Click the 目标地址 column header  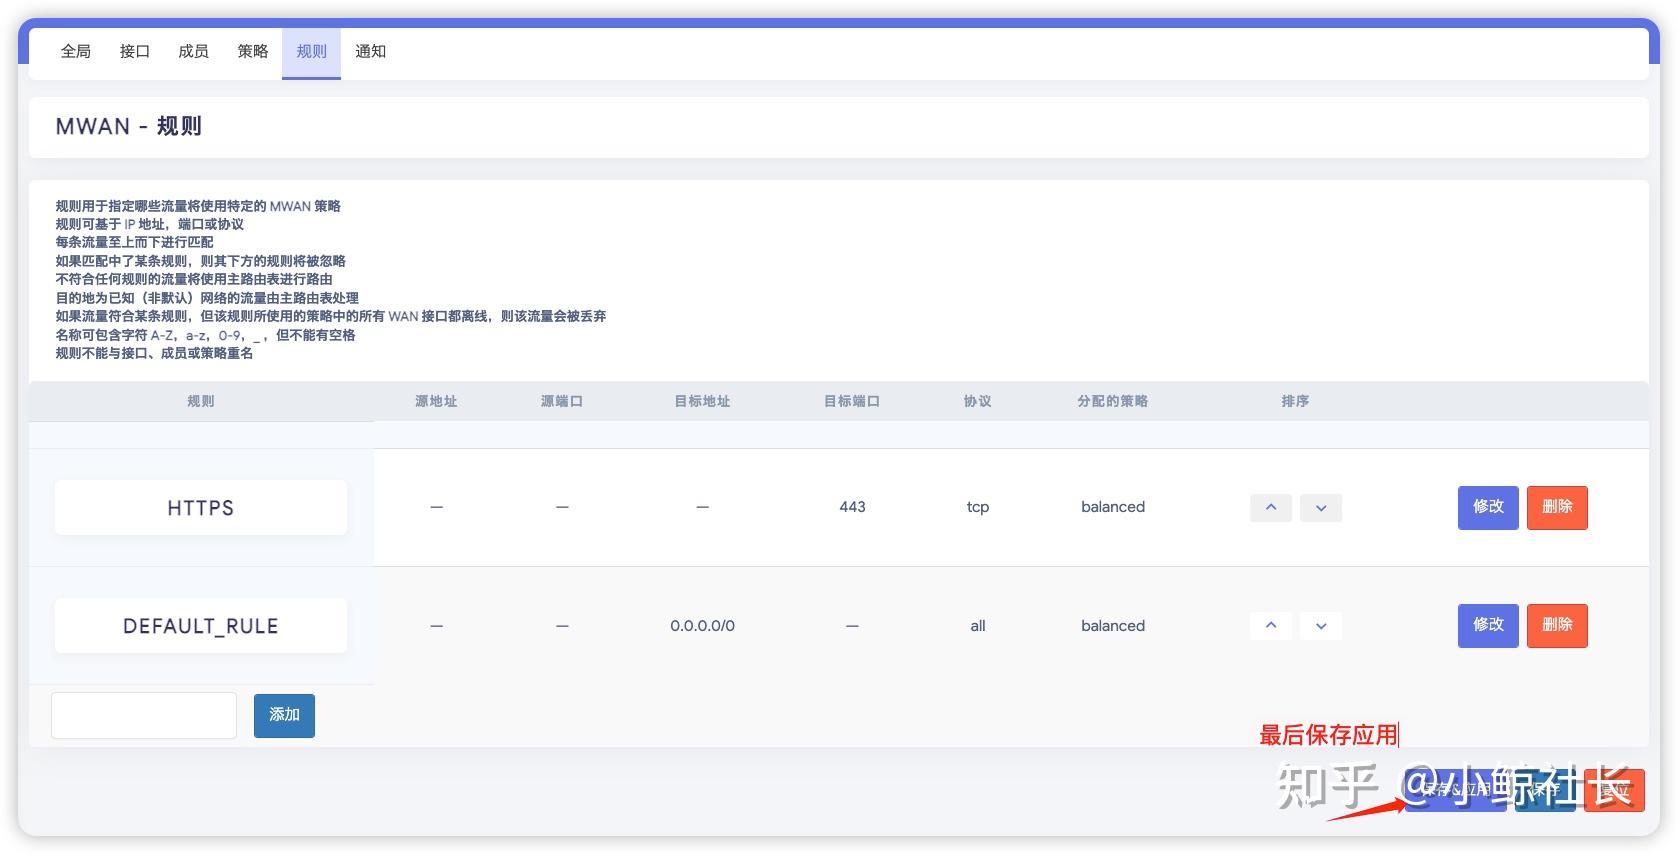pos(702,401)
